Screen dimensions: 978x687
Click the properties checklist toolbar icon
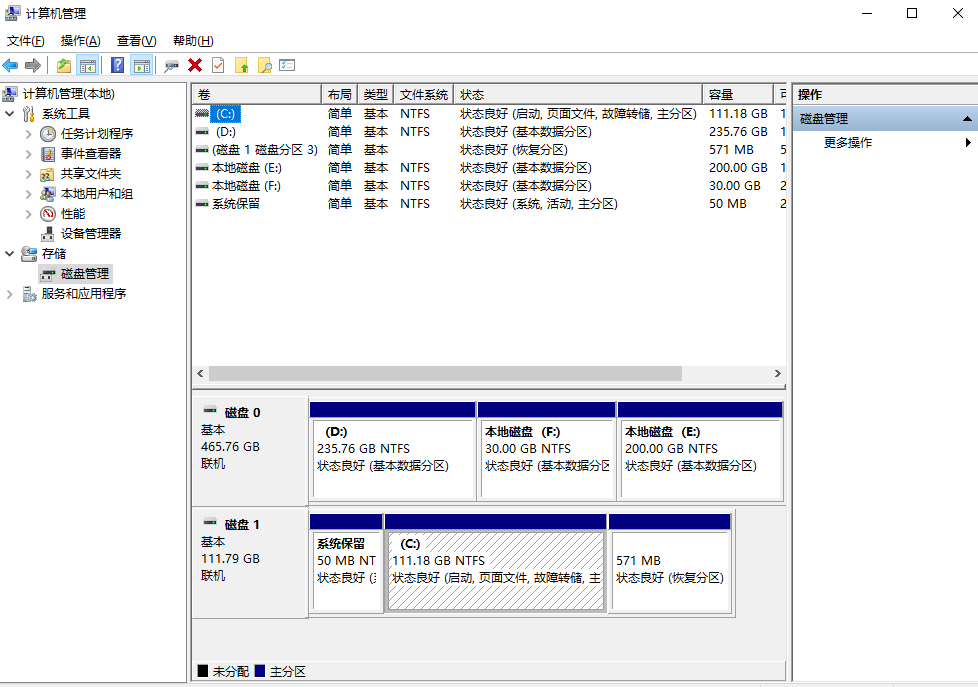287,65
